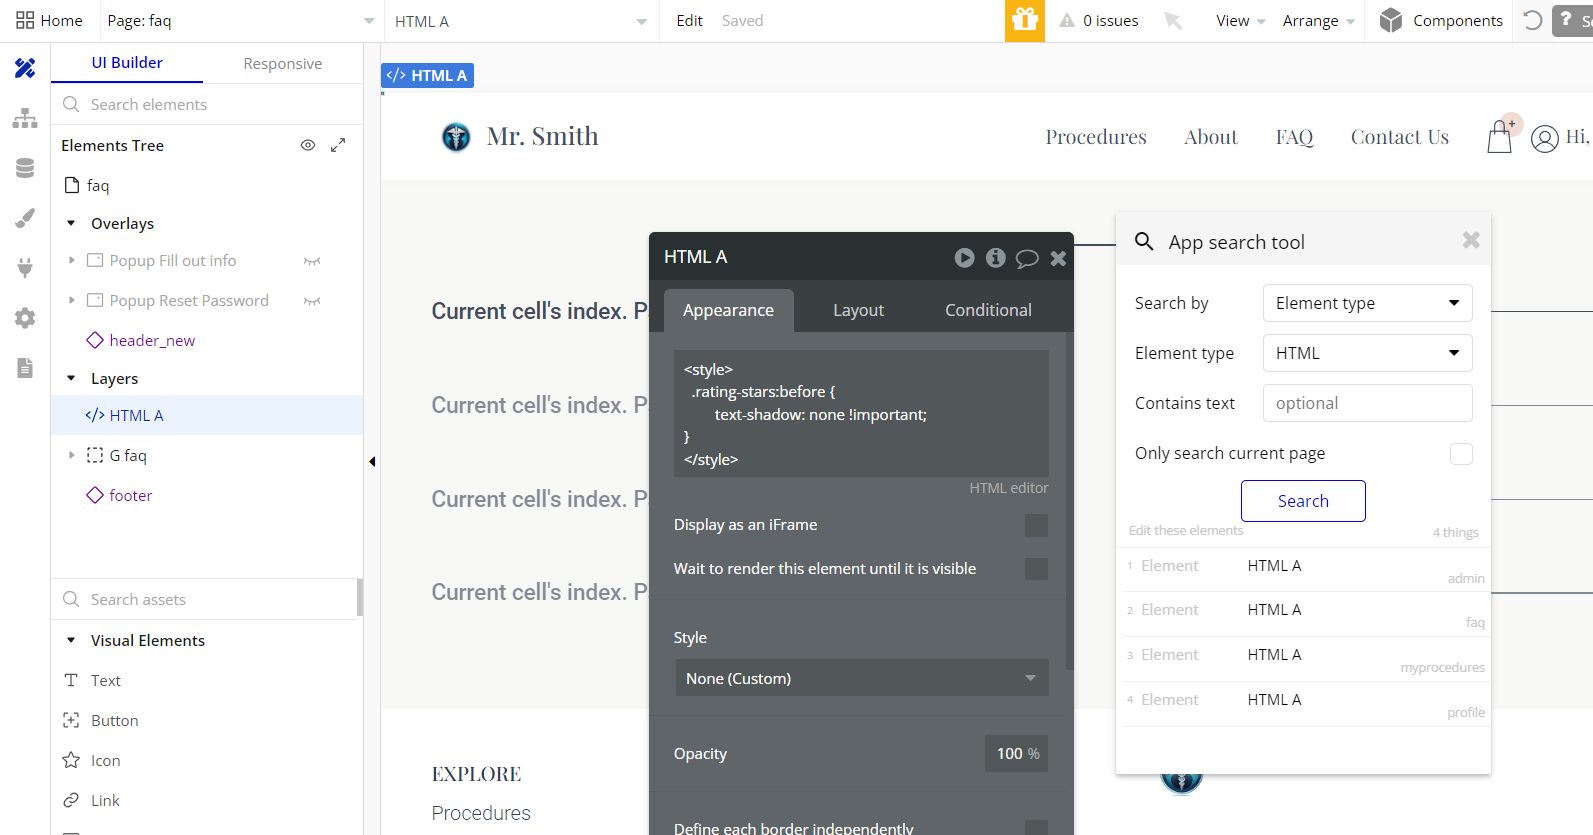Click the help question mark icon

tap(1566, 20)
